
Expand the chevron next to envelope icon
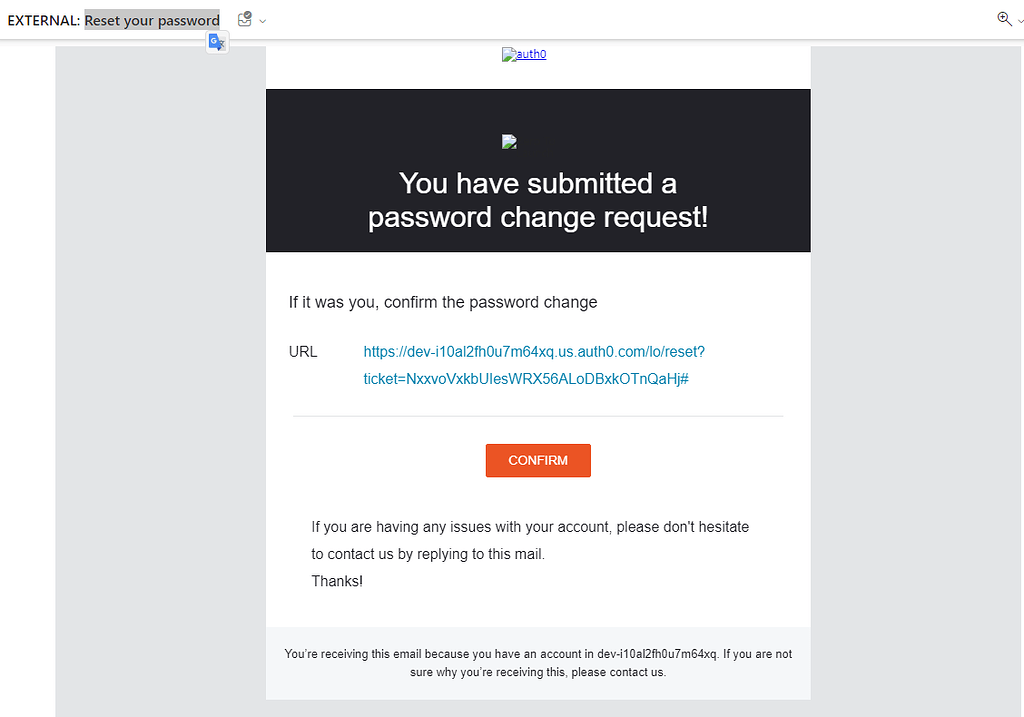(x=262, y=20)
